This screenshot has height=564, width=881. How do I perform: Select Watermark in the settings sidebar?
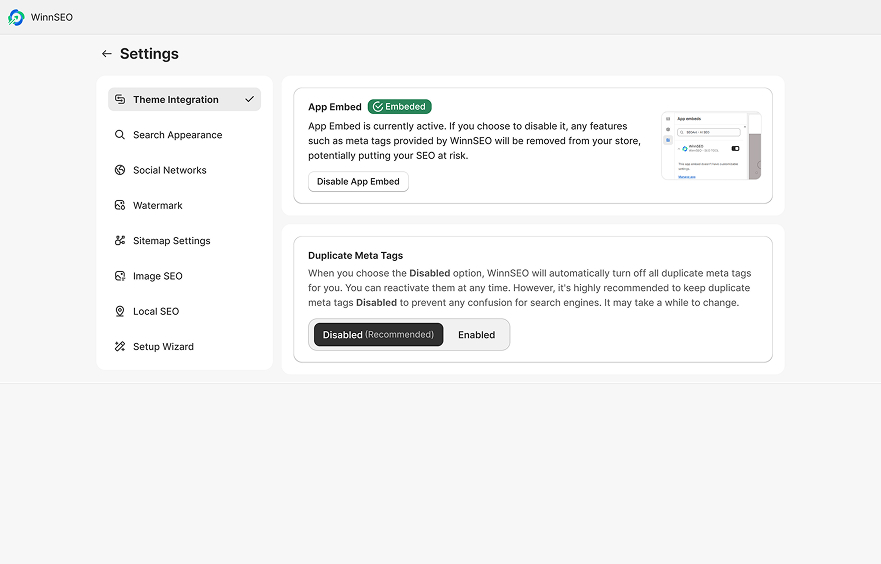[184, 206]
